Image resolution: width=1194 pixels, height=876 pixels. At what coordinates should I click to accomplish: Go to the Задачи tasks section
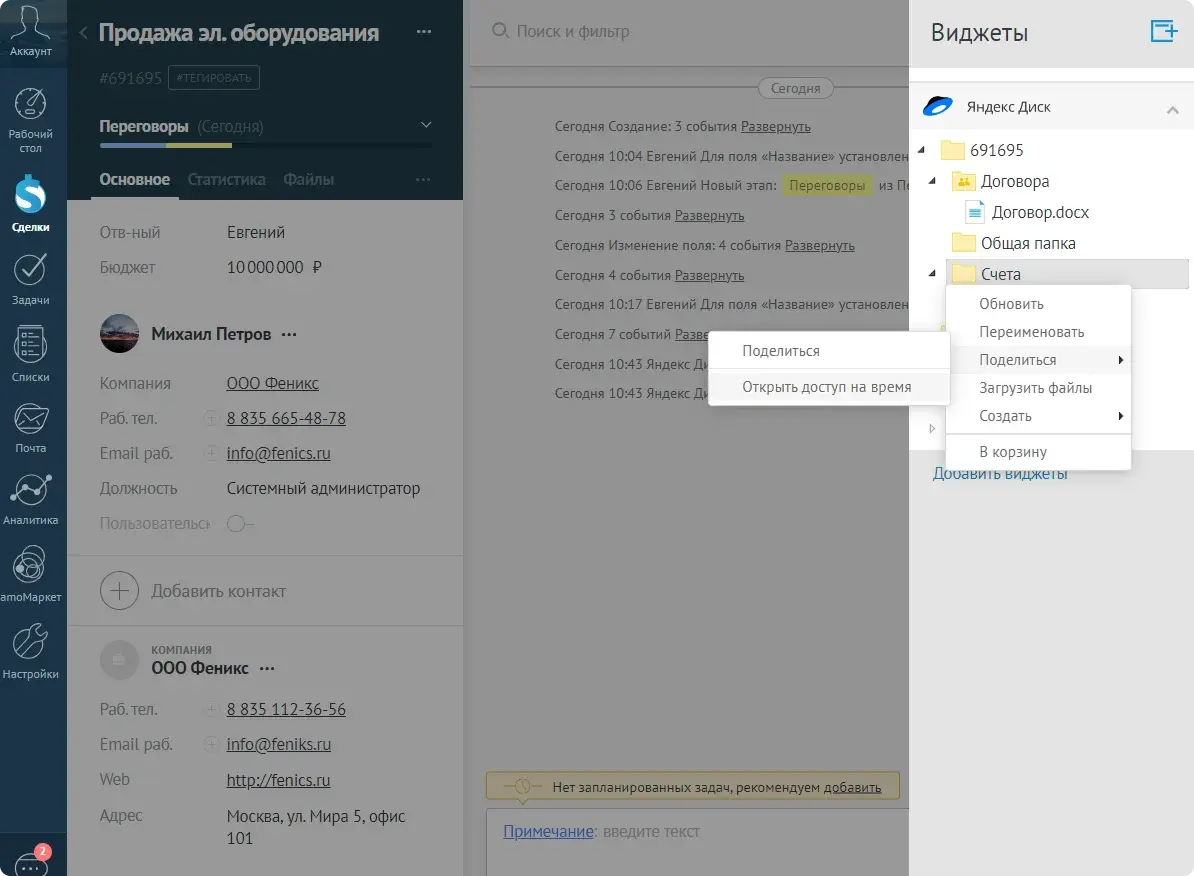[x=30, y=279]
